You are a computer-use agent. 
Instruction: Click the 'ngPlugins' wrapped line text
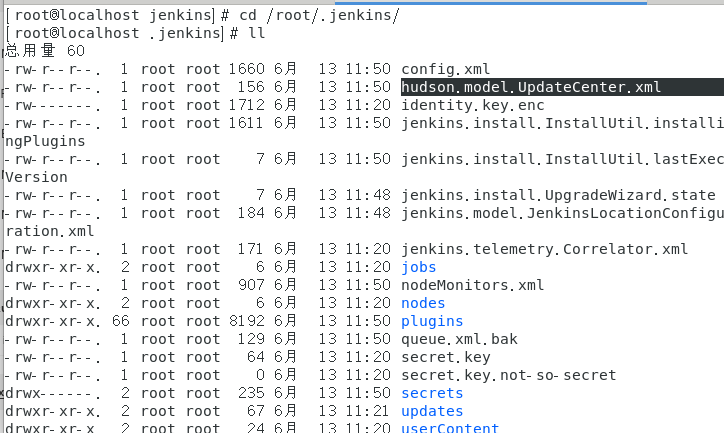(45, 141)
